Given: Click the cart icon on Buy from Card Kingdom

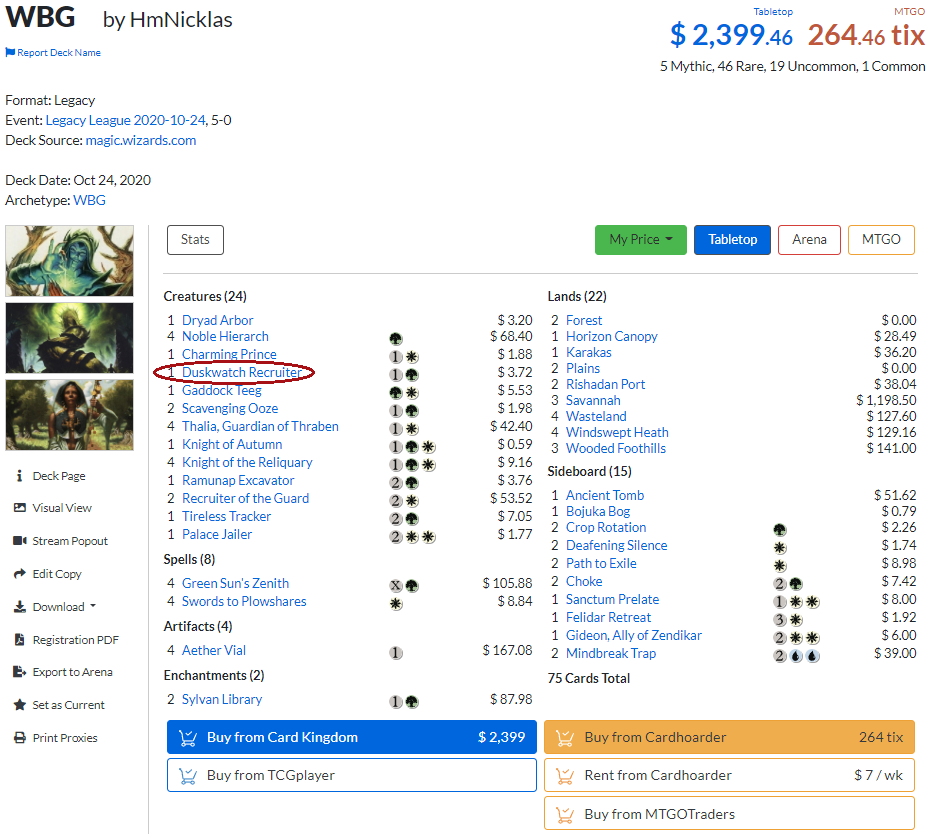Looking at the screenshot, I should (x=188, y=737).
